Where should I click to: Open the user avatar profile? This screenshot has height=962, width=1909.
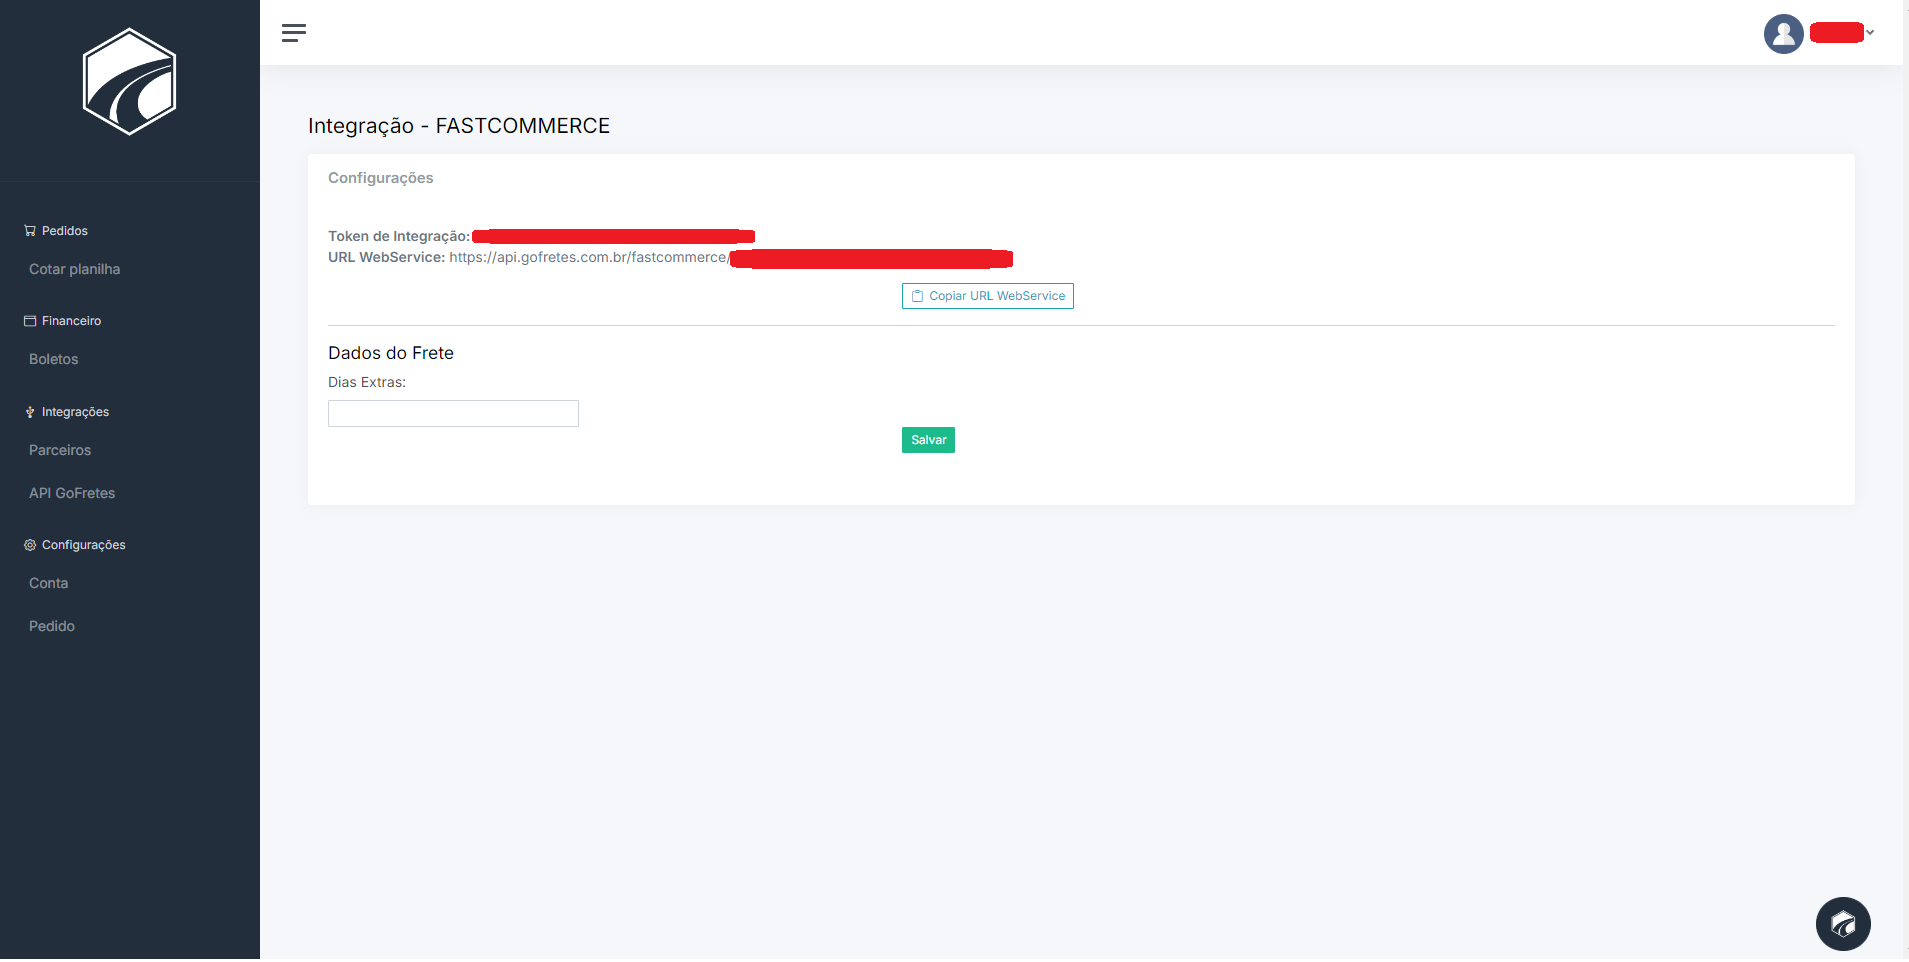(1783, 34)
